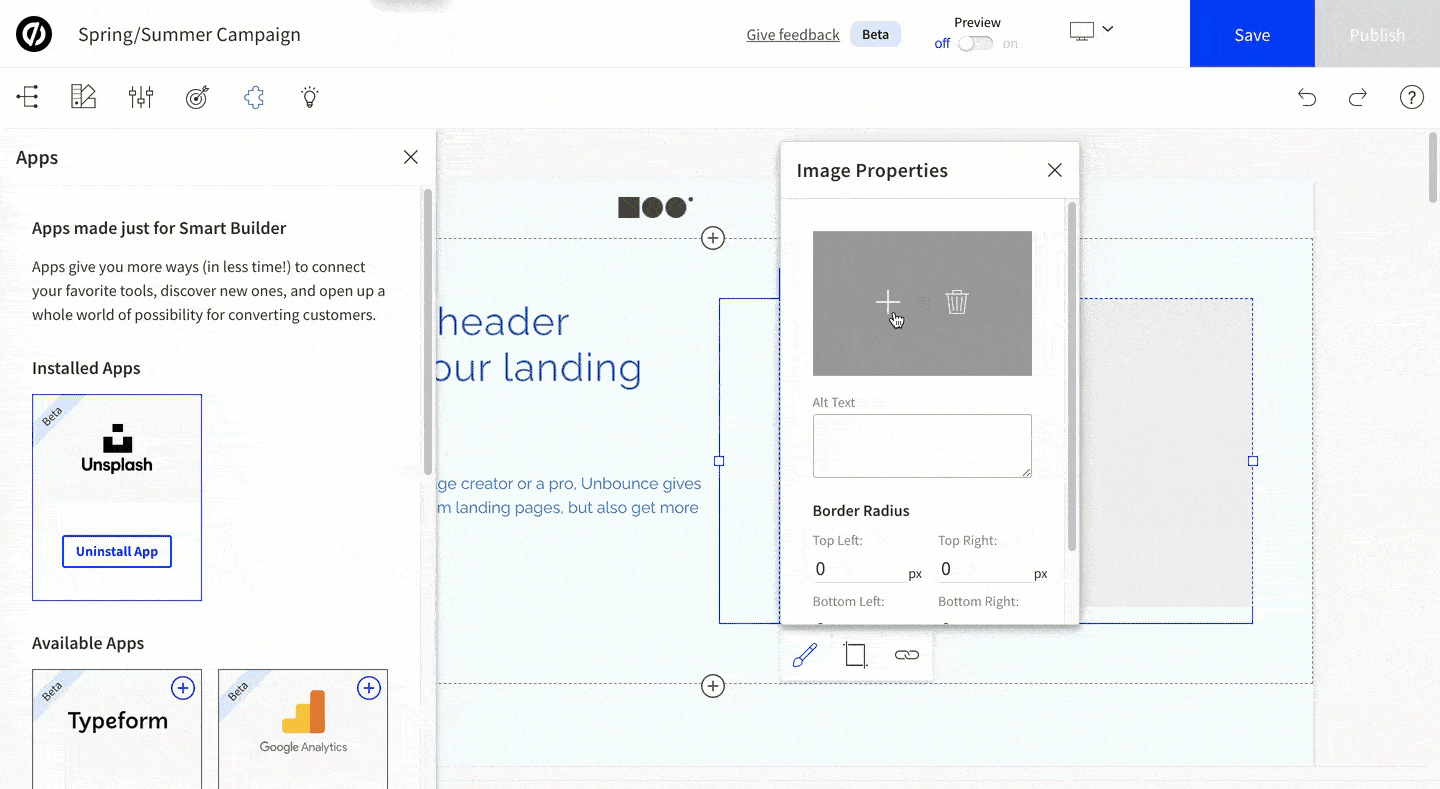Open the design and style editor icon
Viewport: 1440px width, 789px height.
coord(83,97)
